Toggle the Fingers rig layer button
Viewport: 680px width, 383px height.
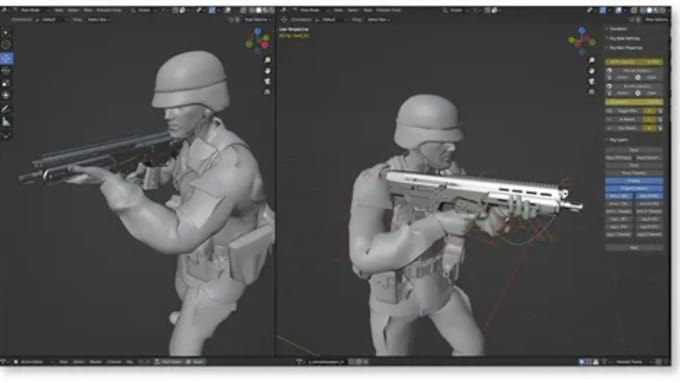[634, 180]
